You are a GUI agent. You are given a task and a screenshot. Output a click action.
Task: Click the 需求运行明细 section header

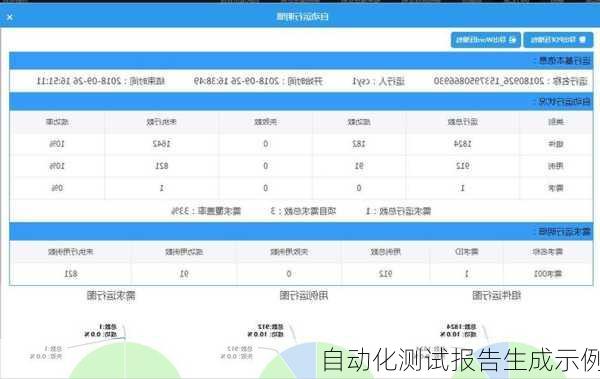(301, 232)
